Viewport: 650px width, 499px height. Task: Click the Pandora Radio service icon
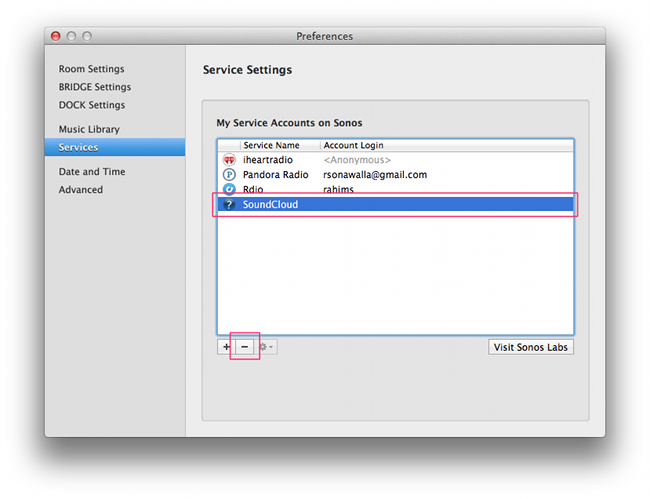click(229, 175)
